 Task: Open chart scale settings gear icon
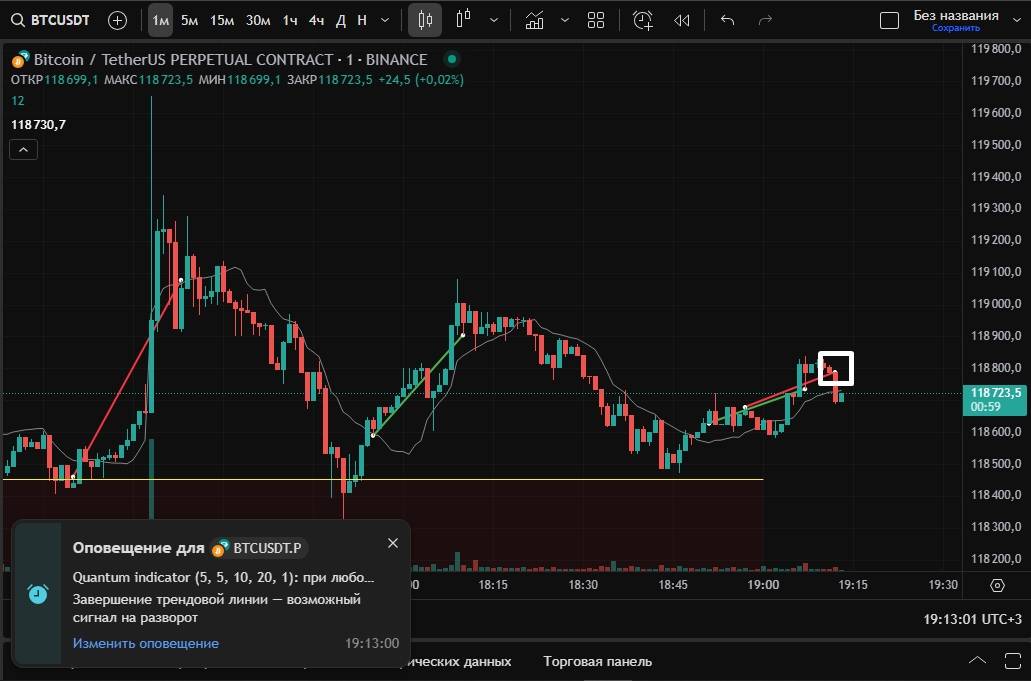pyautogui.click(x=997, y=586)
